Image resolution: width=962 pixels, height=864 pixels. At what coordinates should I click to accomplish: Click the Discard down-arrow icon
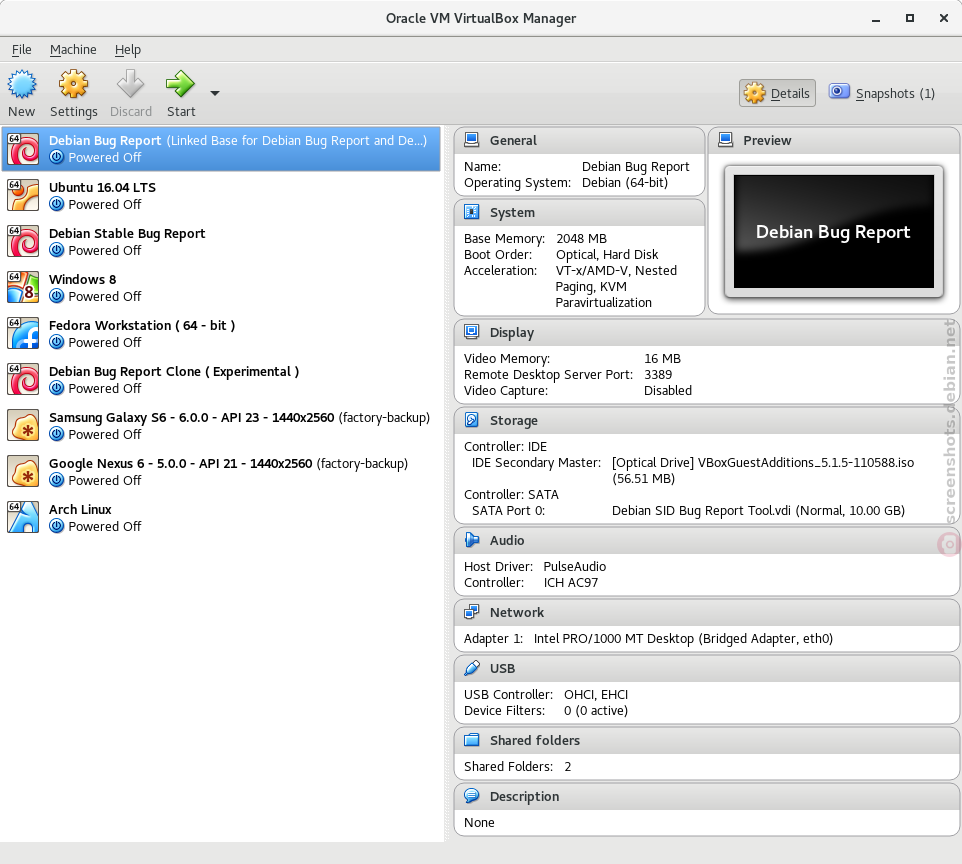click(x=131, y=84)
